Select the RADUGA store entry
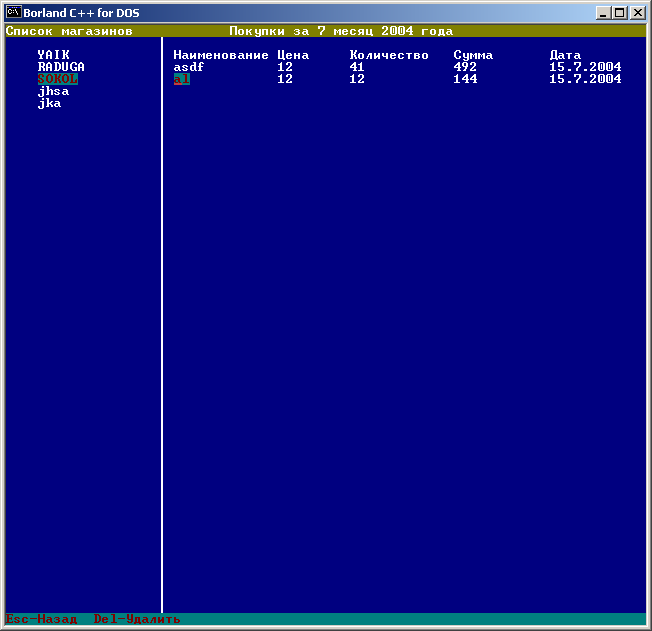The image size is (652, 631). [61, 67]
